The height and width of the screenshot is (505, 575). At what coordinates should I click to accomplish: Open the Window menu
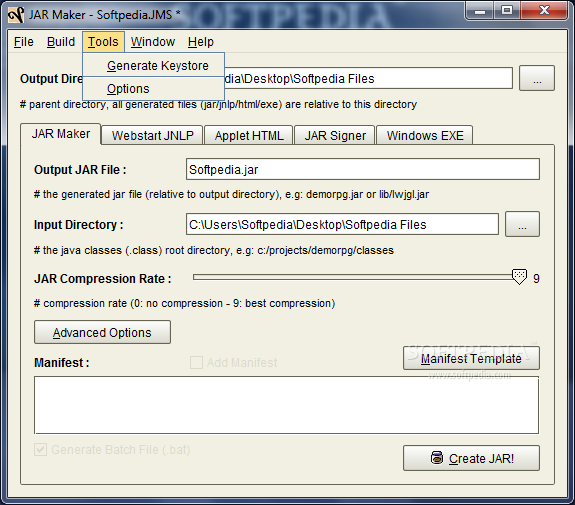click(153, 42)
